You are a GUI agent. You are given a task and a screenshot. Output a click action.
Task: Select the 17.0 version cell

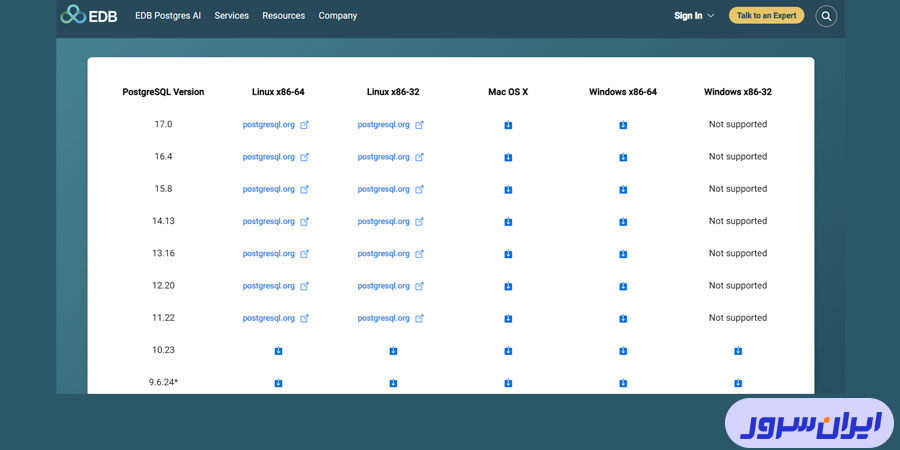tap(164, 124)
